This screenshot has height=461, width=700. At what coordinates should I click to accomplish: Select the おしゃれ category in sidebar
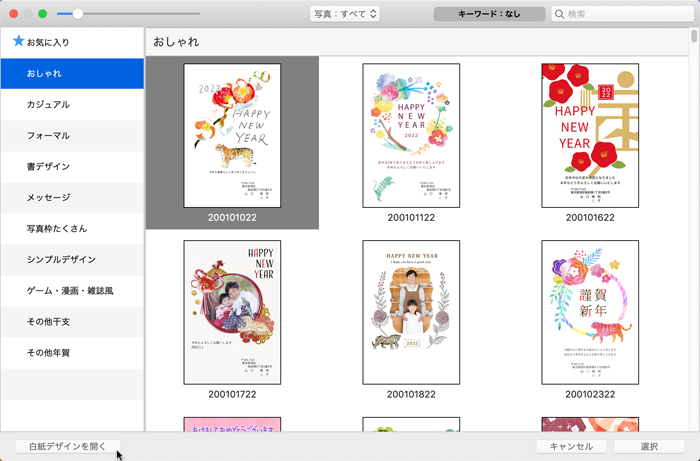pos(72,74)
